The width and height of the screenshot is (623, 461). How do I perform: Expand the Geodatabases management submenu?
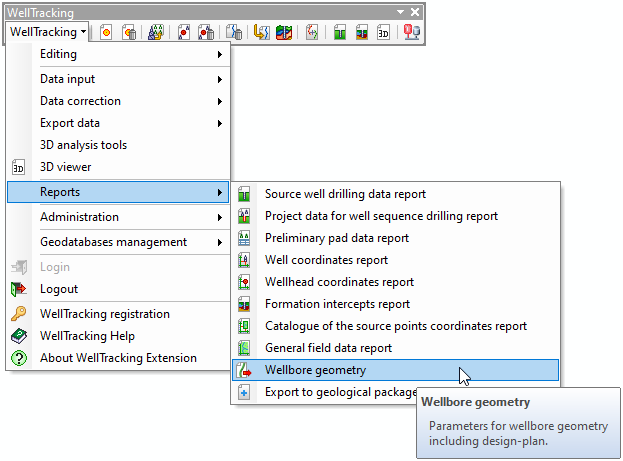[x=118, y=242]
